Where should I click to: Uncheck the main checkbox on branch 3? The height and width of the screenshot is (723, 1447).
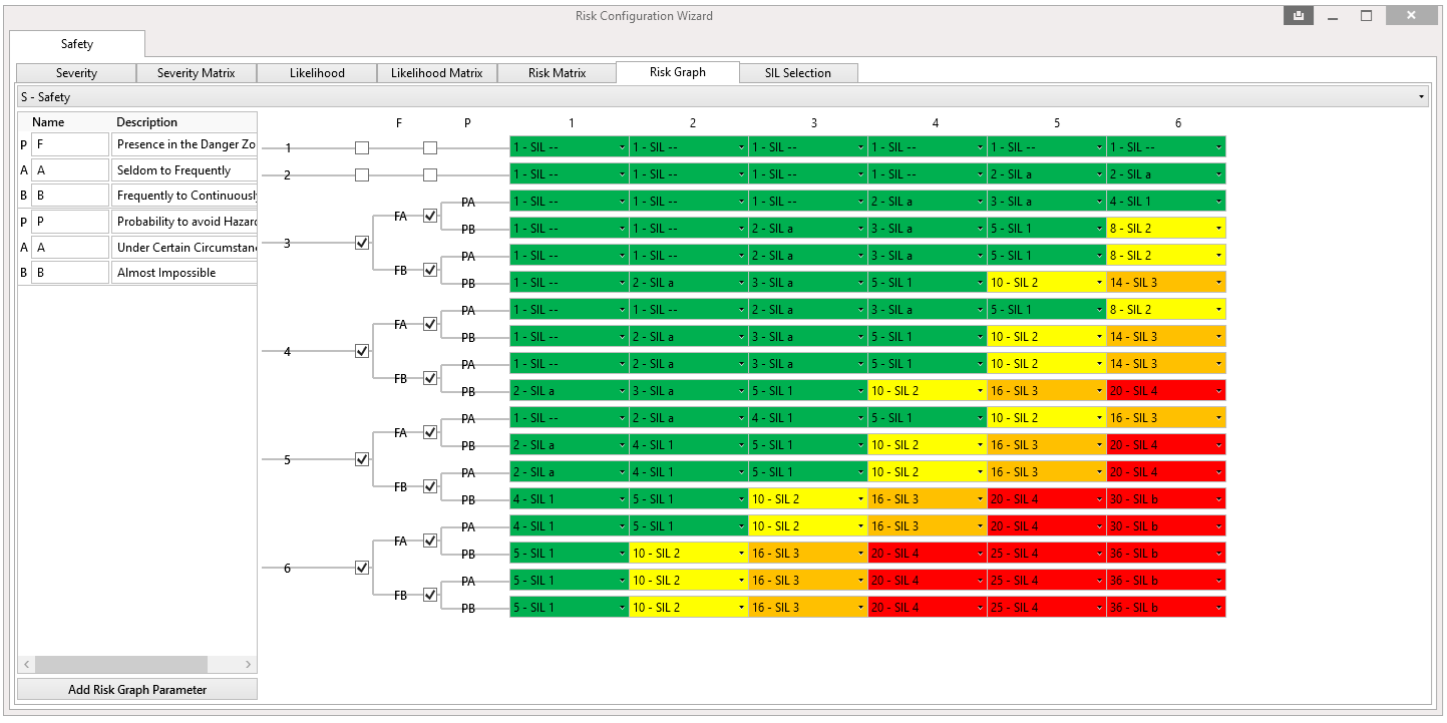(x=362, y=243)
